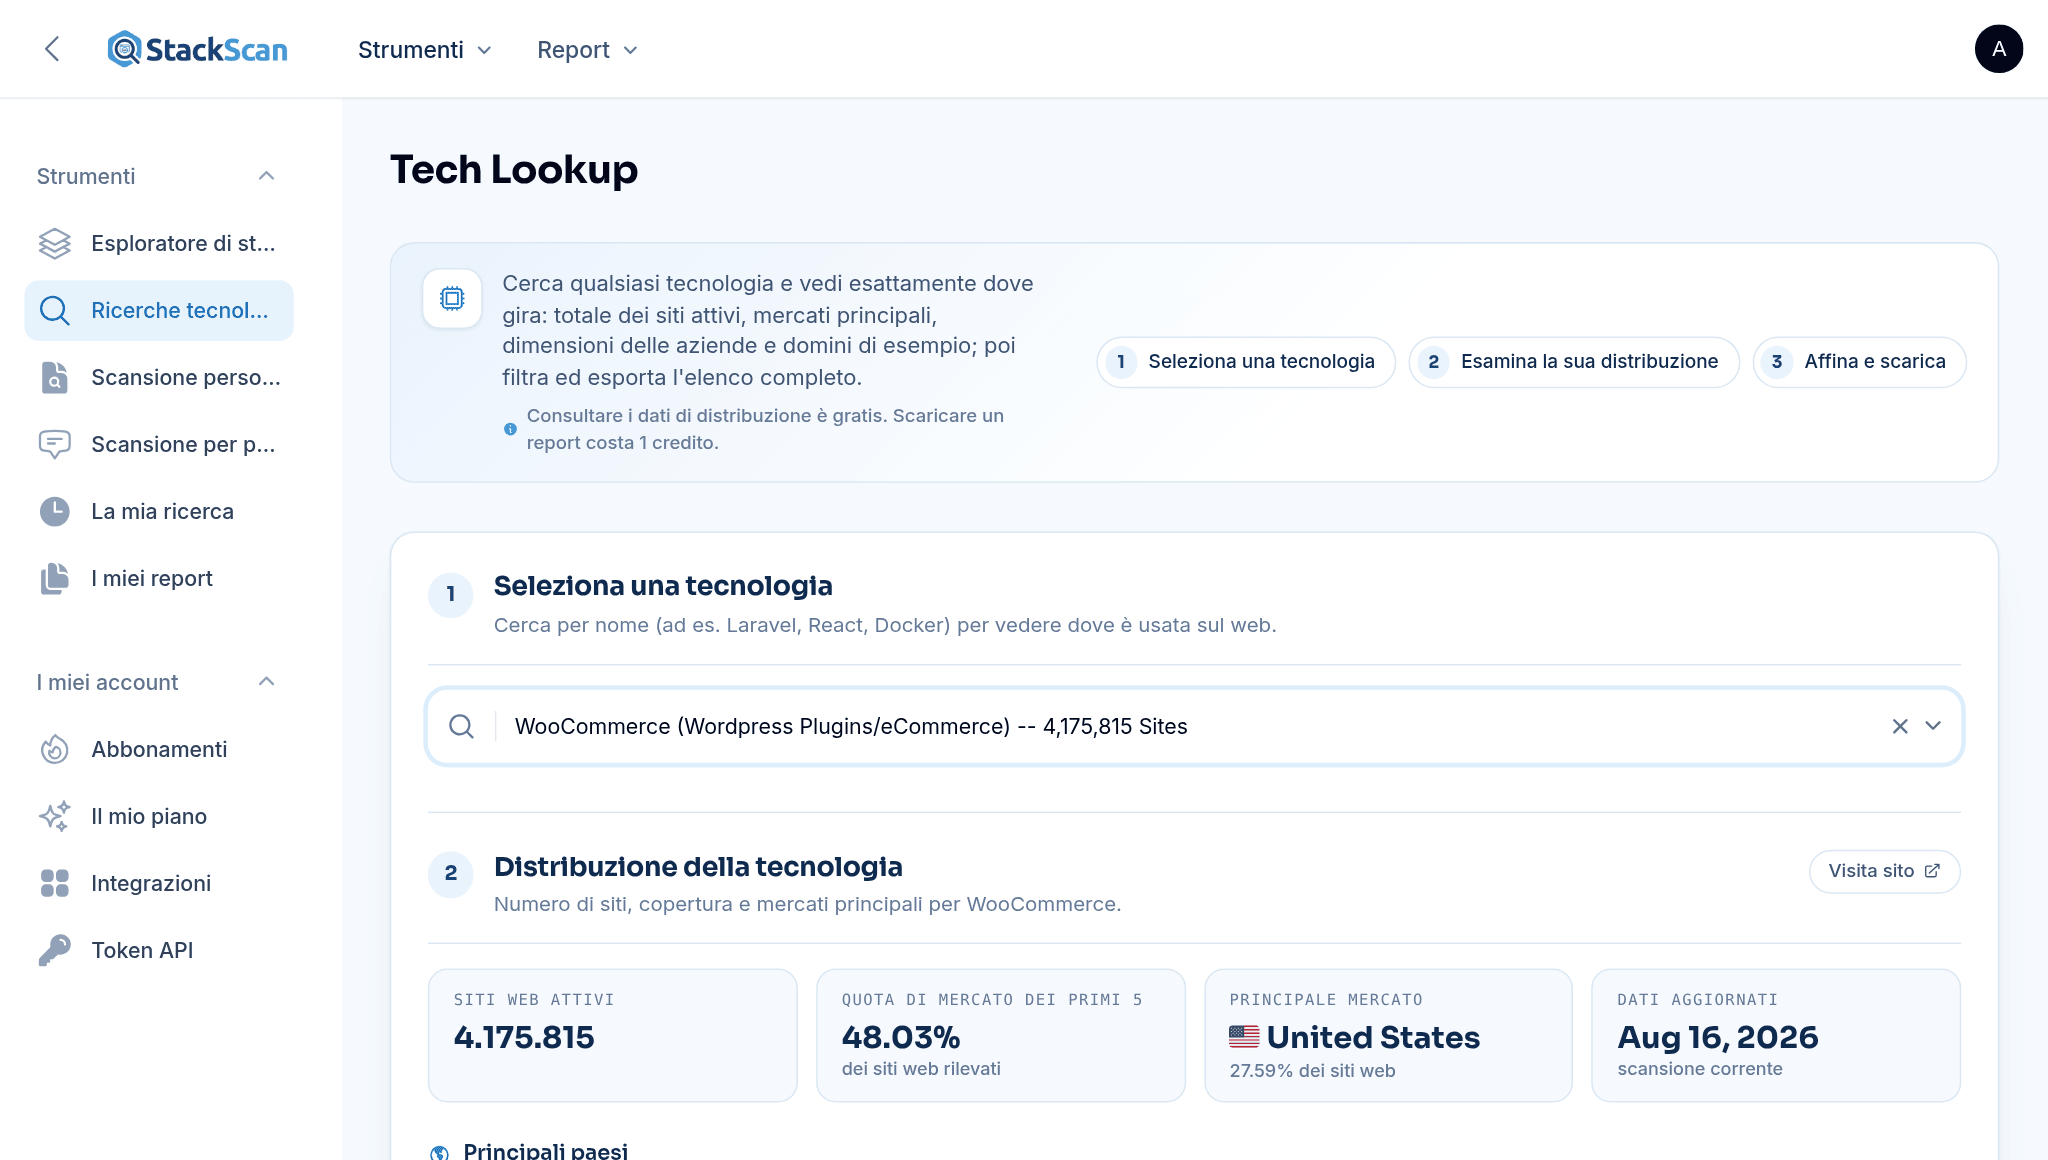Click the Aug 16, 2026 date value

click(x=1717, y=1038)
